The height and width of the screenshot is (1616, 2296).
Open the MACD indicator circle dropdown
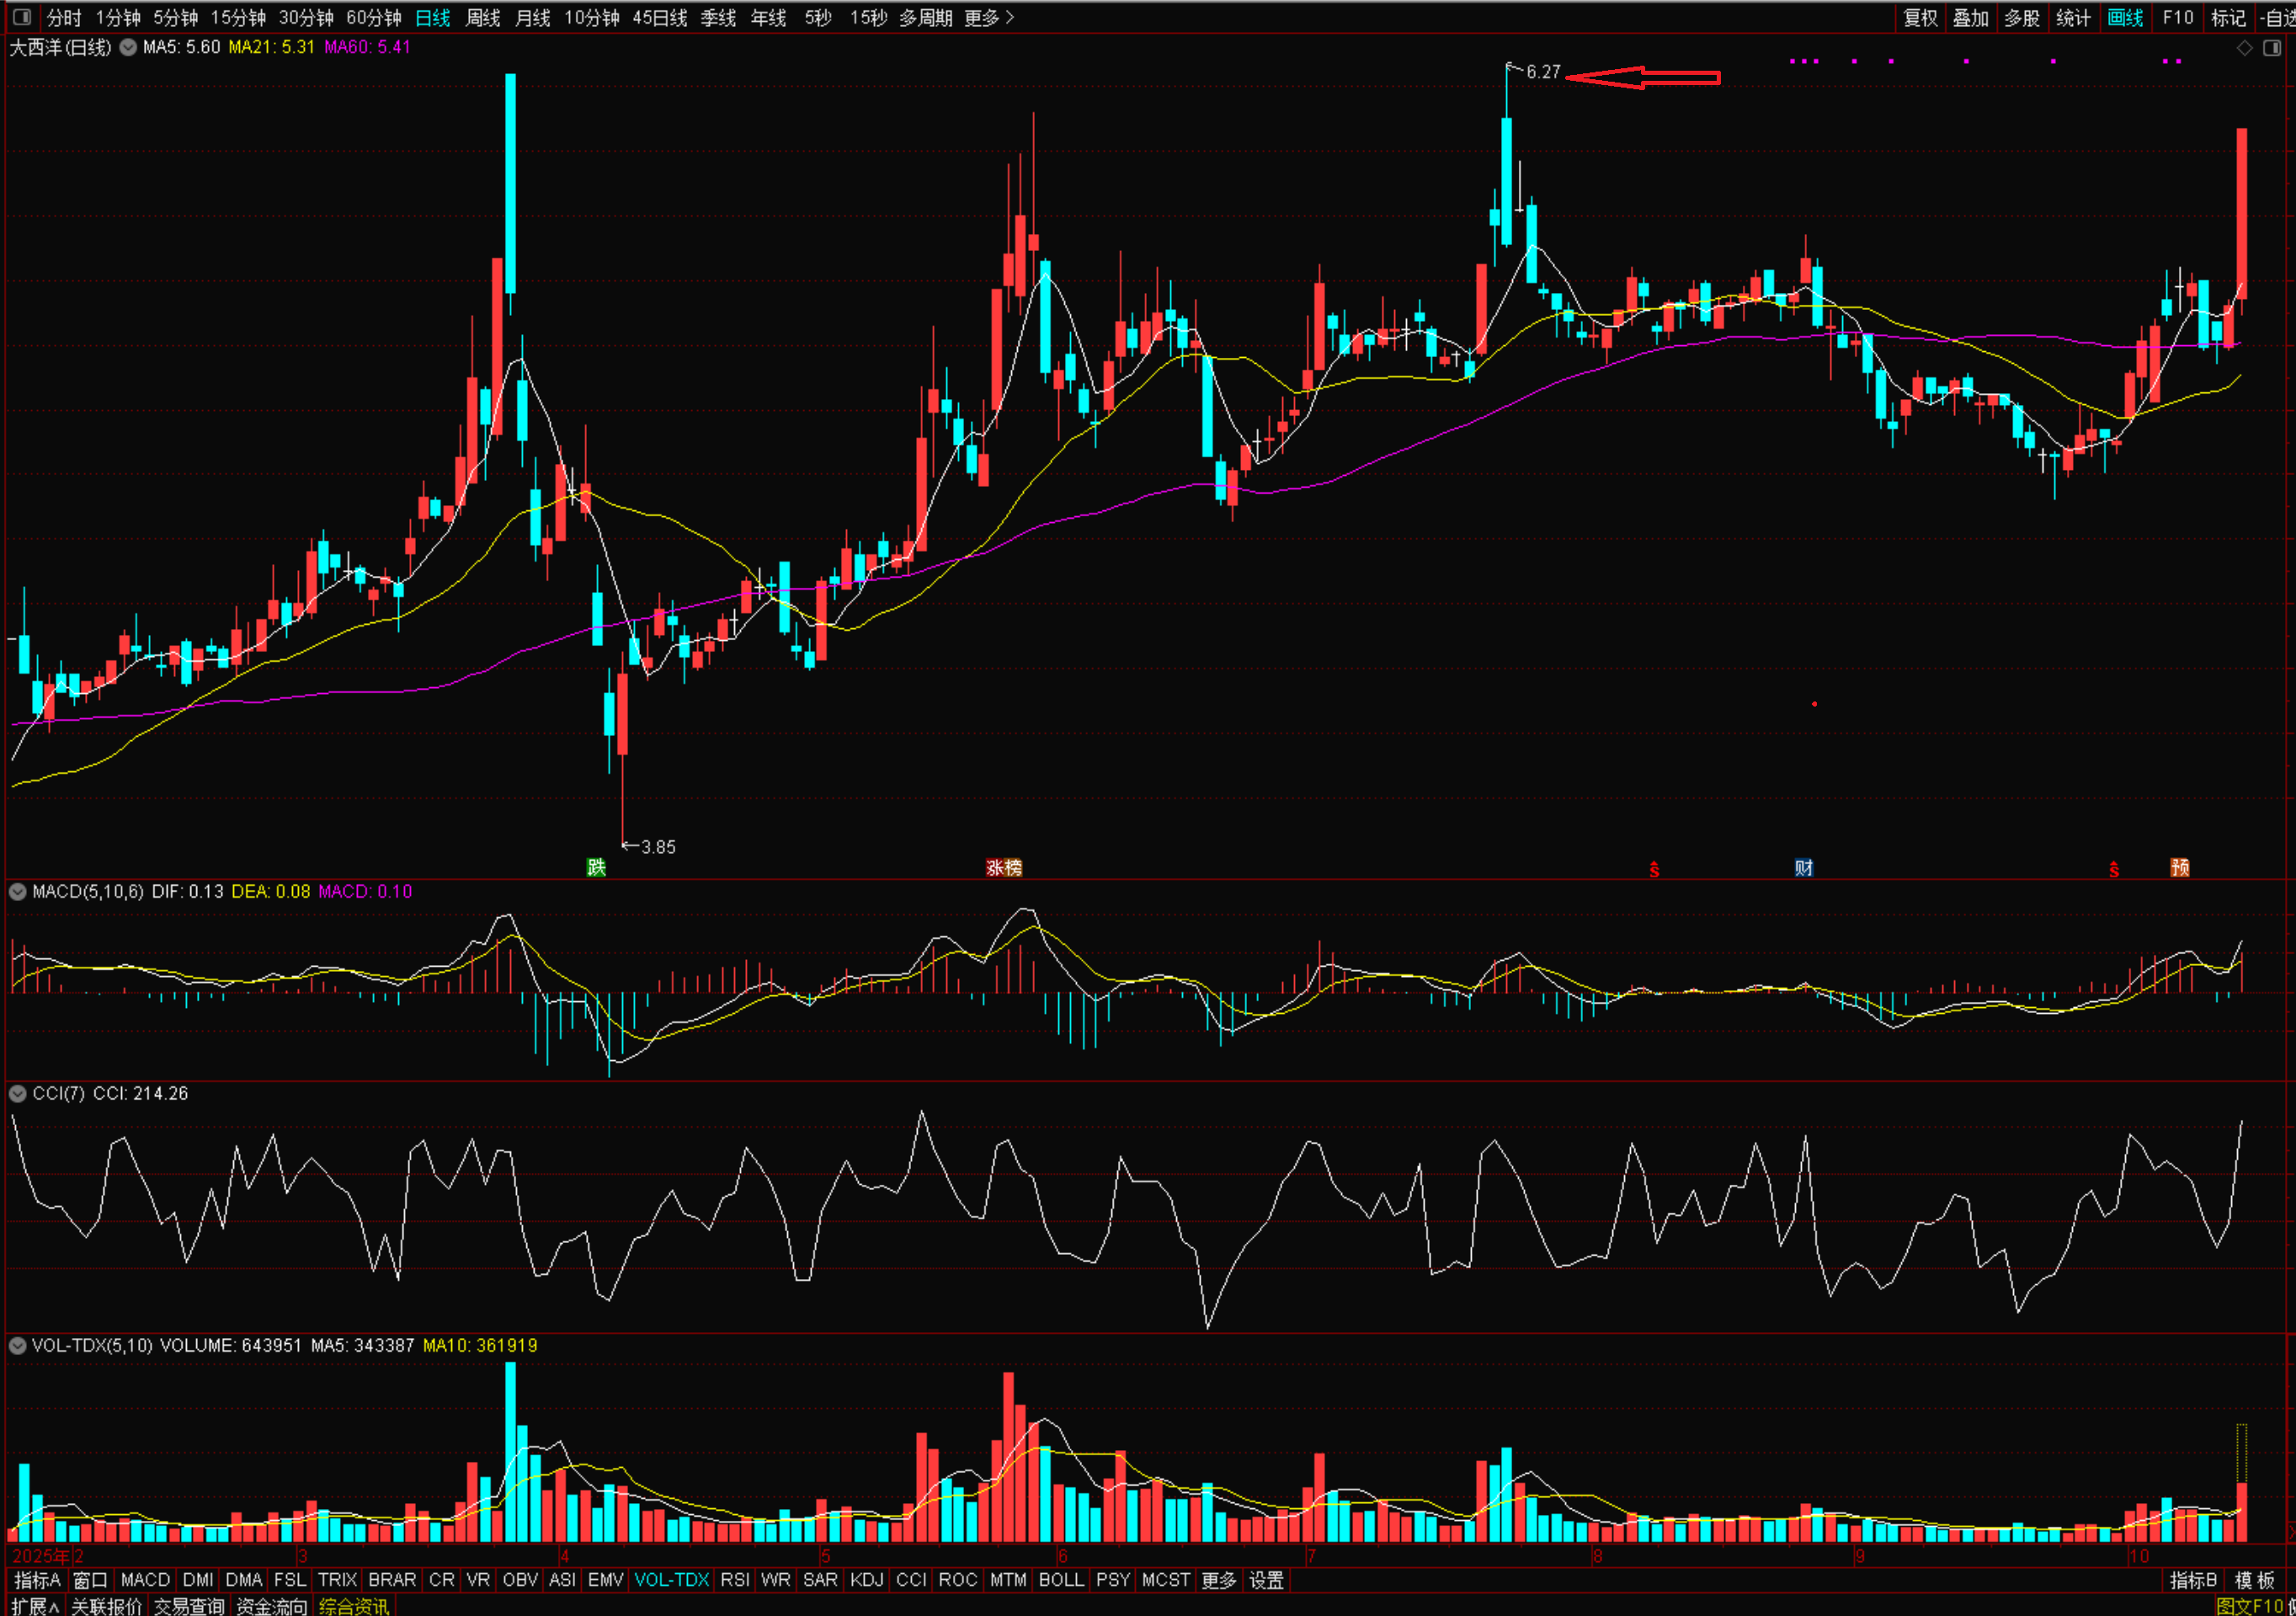click(18, 891)
